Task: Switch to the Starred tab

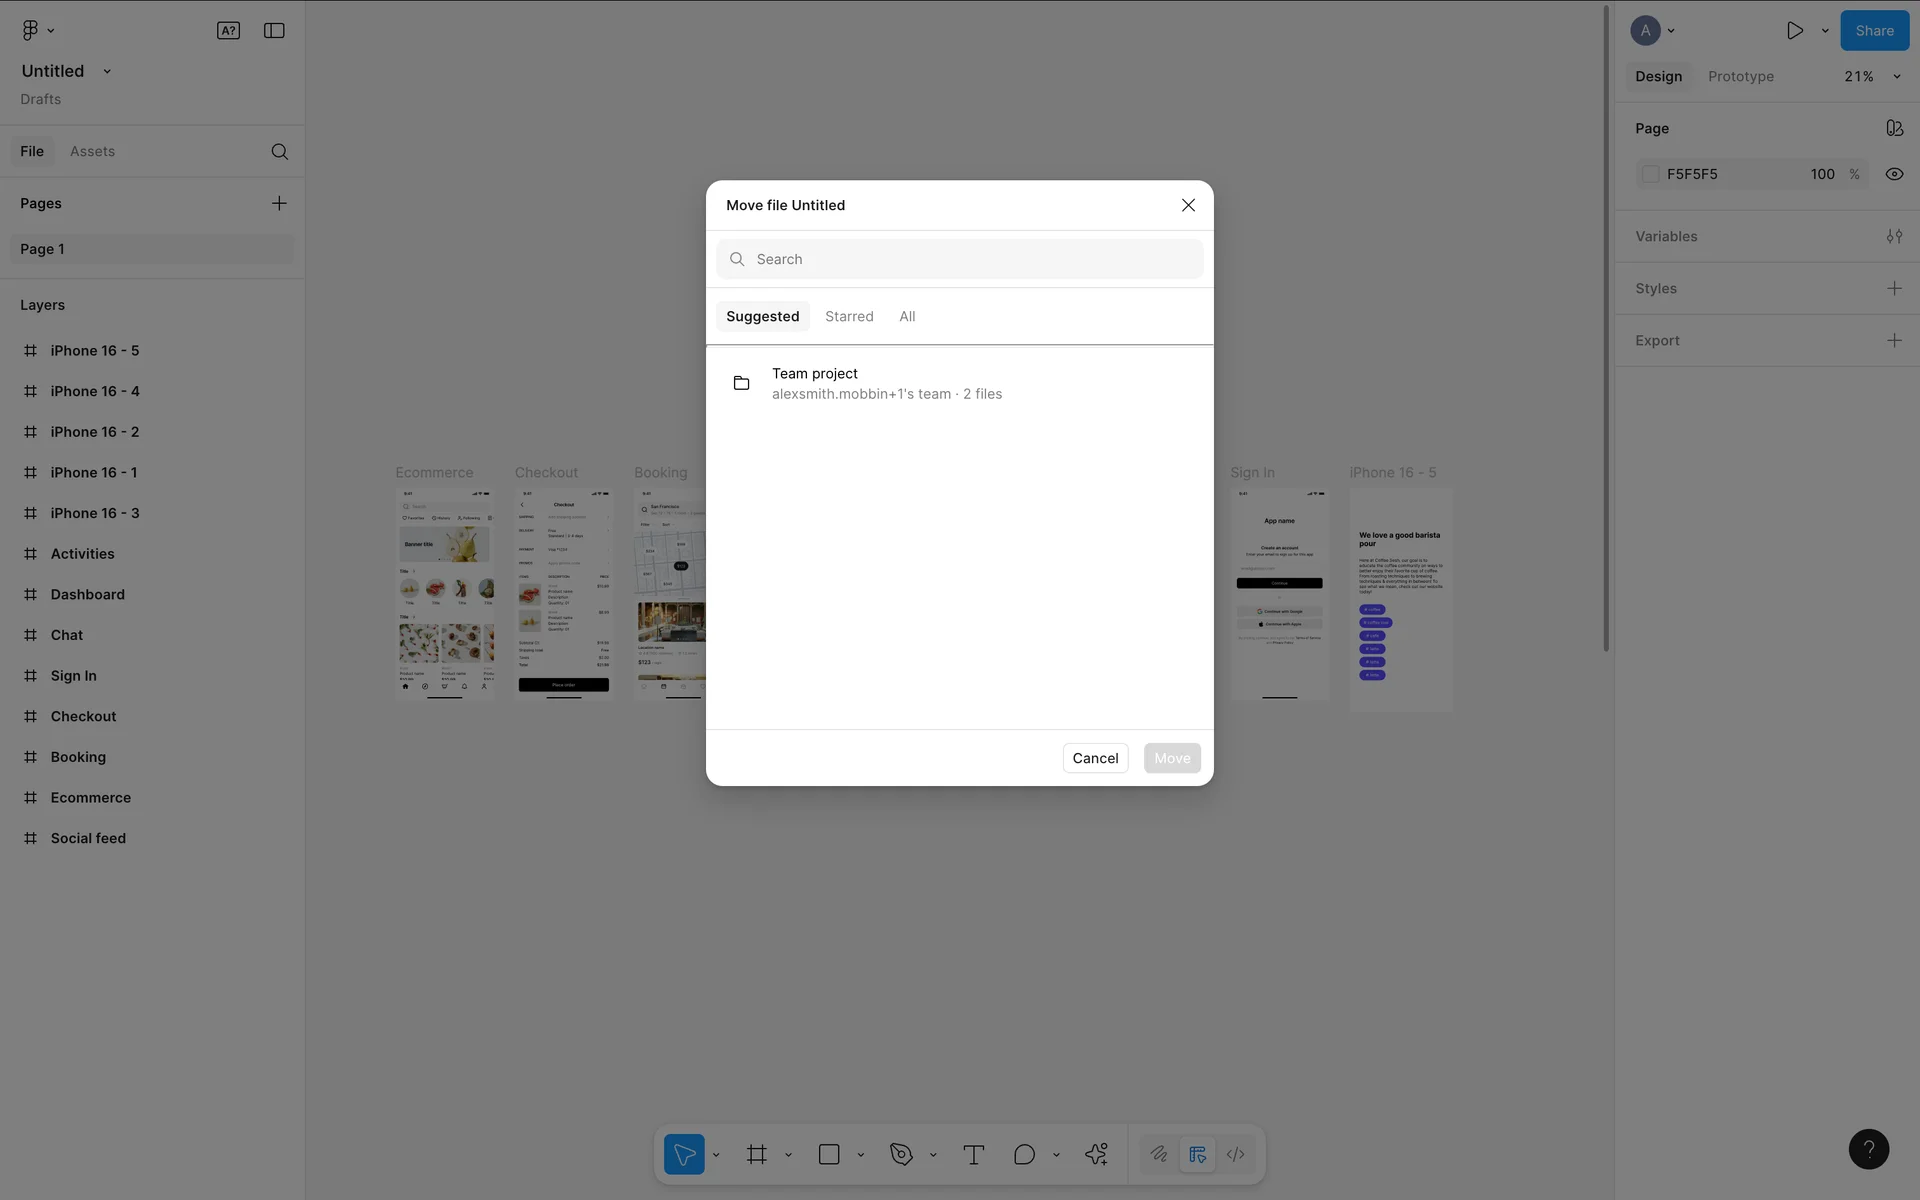Action: [849, 316]
